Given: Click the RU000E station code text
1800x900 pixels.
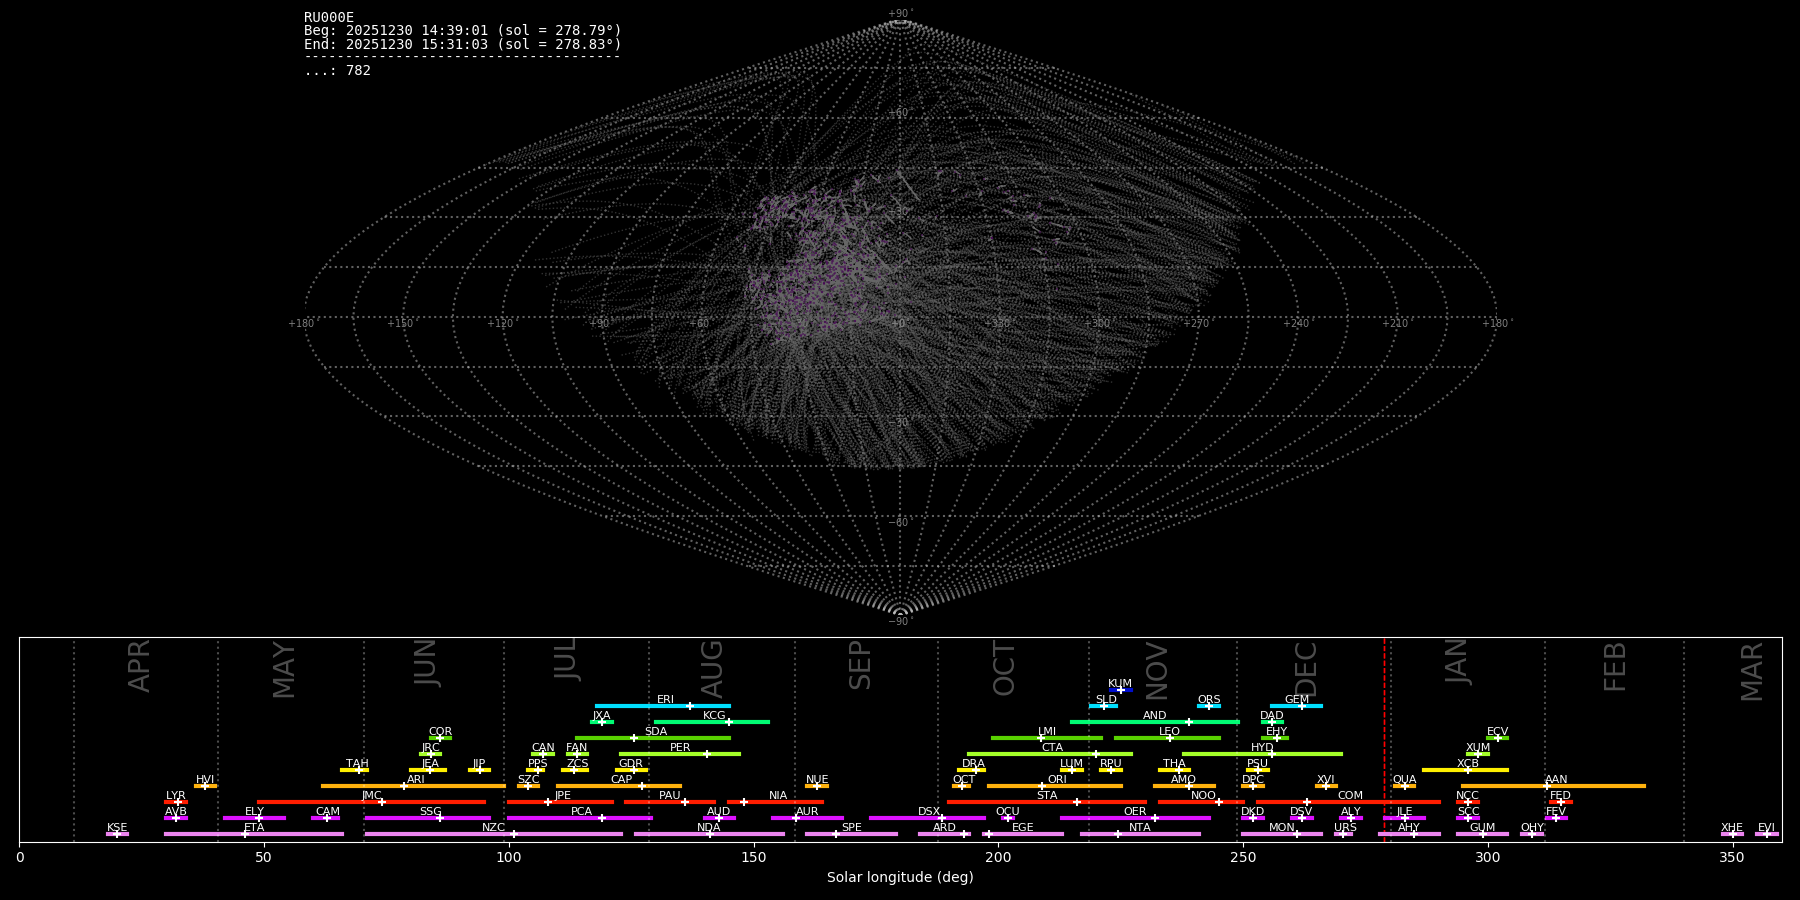Looking at the screenshot, I should (x=328, y=18).
